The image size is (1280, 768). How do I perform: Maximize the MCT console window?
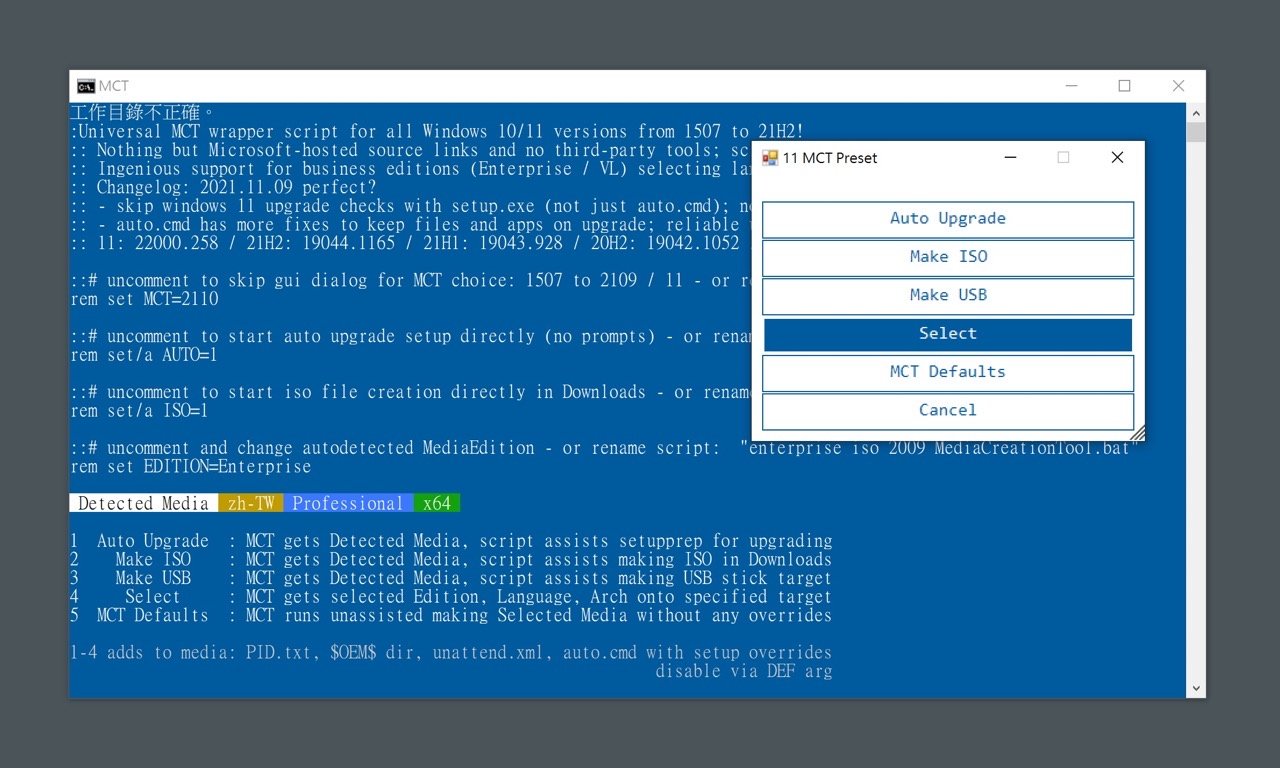point(1124,86)
